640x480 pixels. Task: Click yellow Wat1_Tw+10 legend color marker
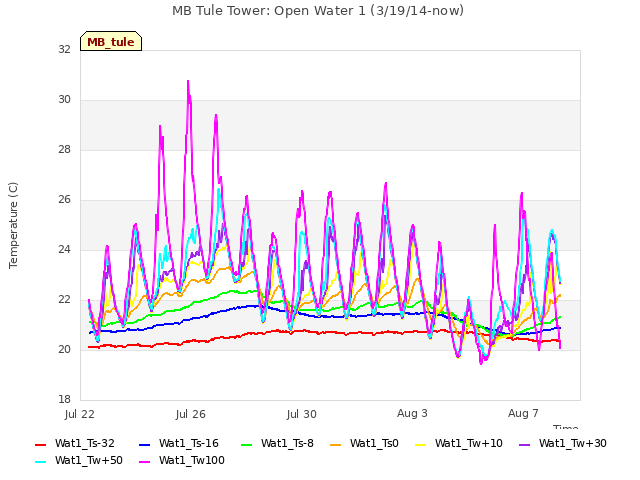coord(421,444)
